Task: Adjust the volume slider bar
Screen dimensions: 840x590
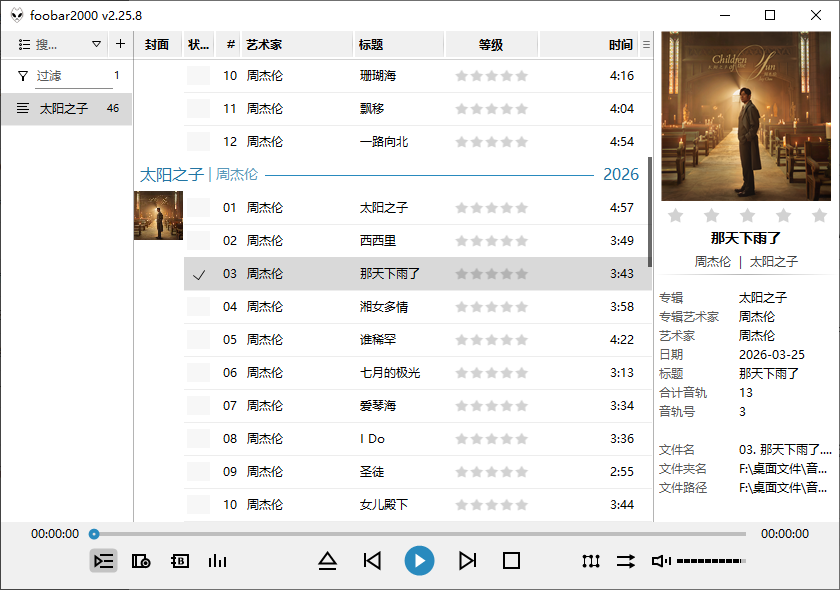Action: [711, 561]
